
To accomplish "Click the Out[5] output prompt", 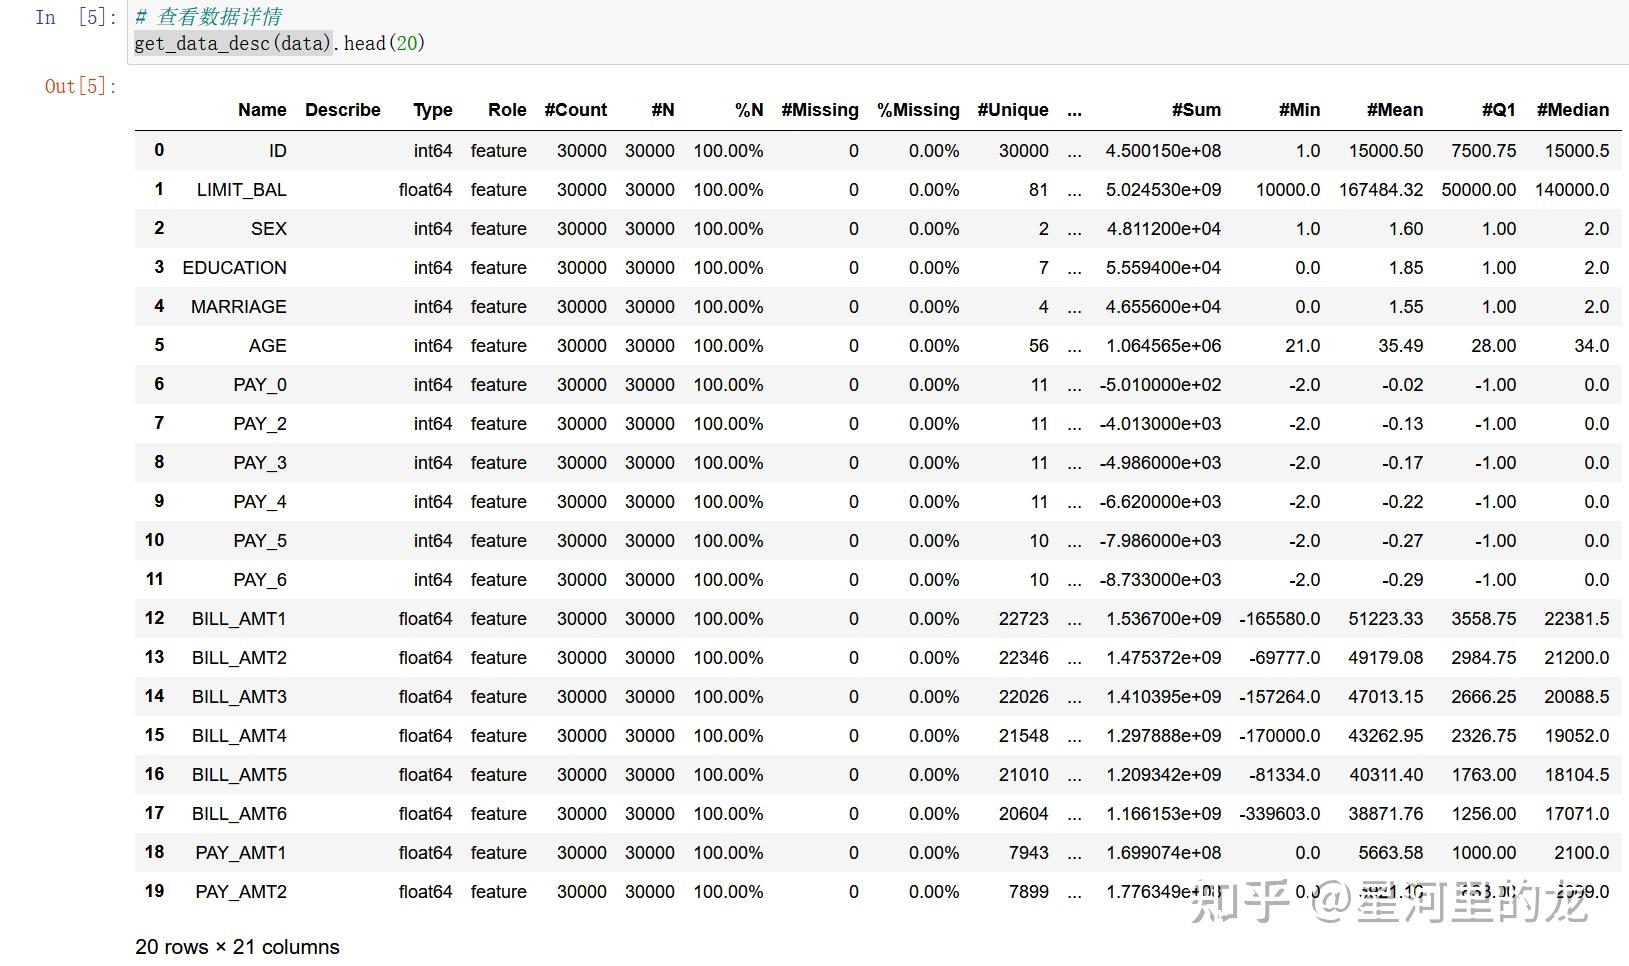I will [80, 86].
